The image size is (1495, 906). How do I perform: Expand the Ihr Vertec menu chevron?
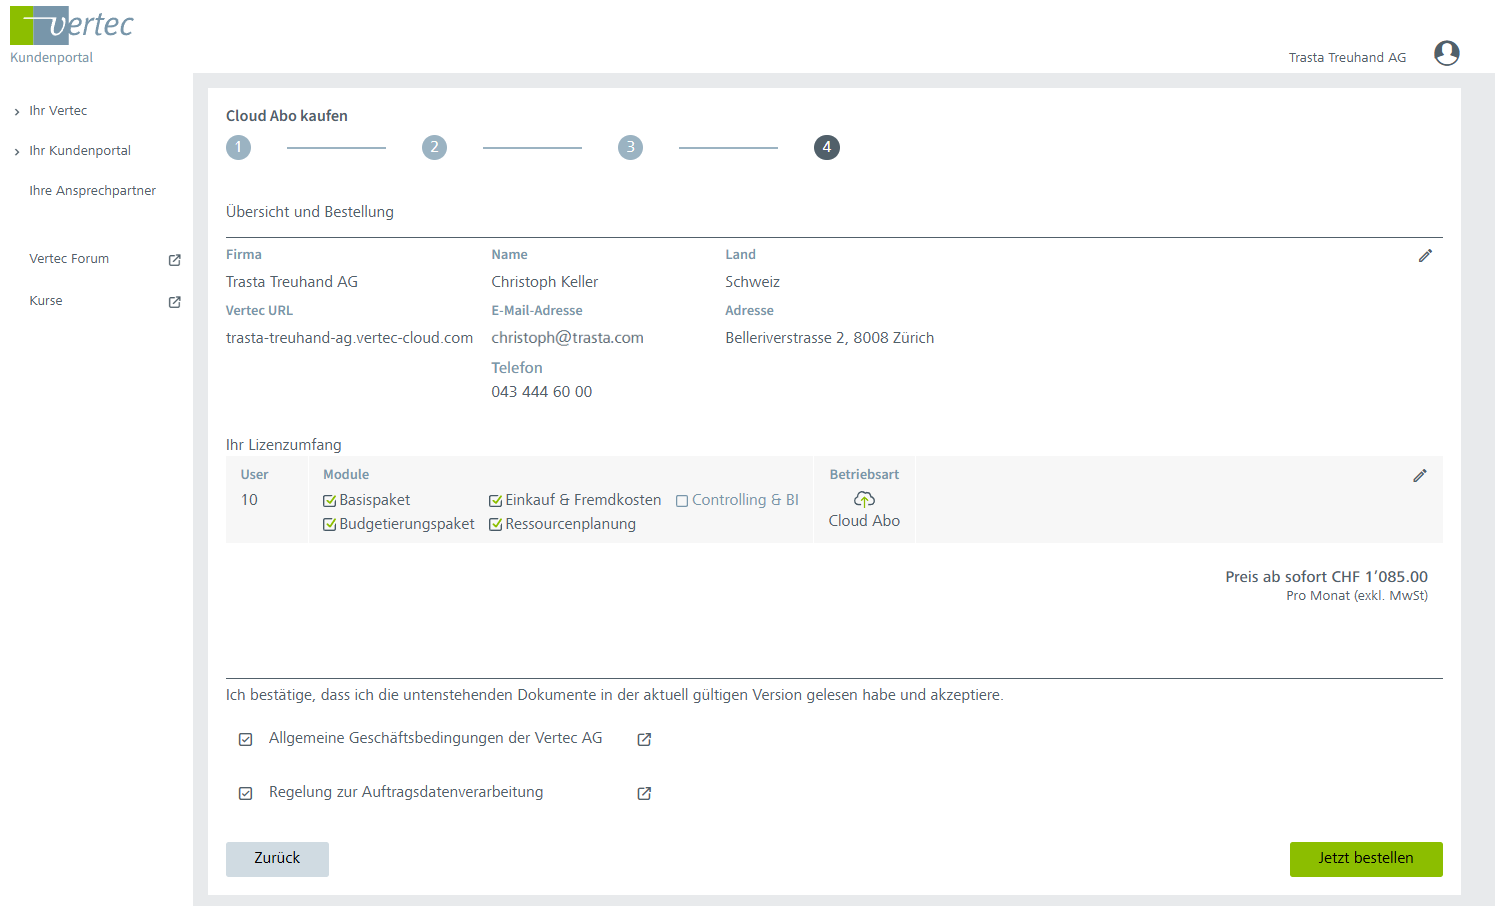[x=17, y=112]
